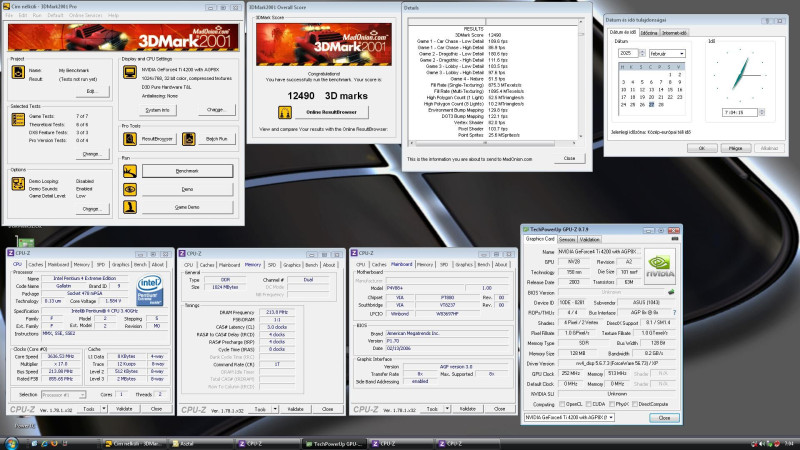Click the Benchmark button in 3DMark2001
This screenshot has width=800, height=450.
tap(187, 171)
